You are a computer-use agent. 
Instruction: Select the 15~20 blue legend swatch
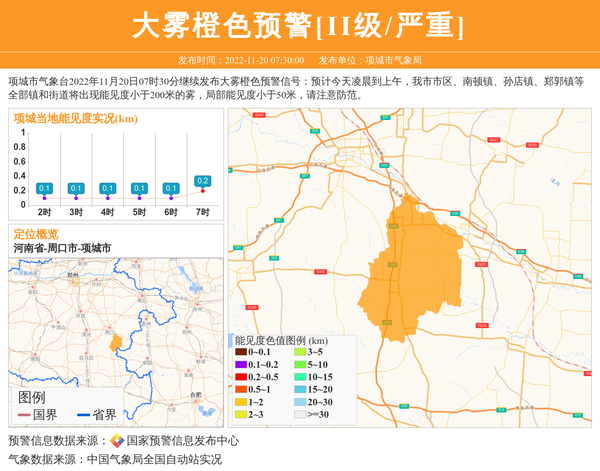click(299, 389)
